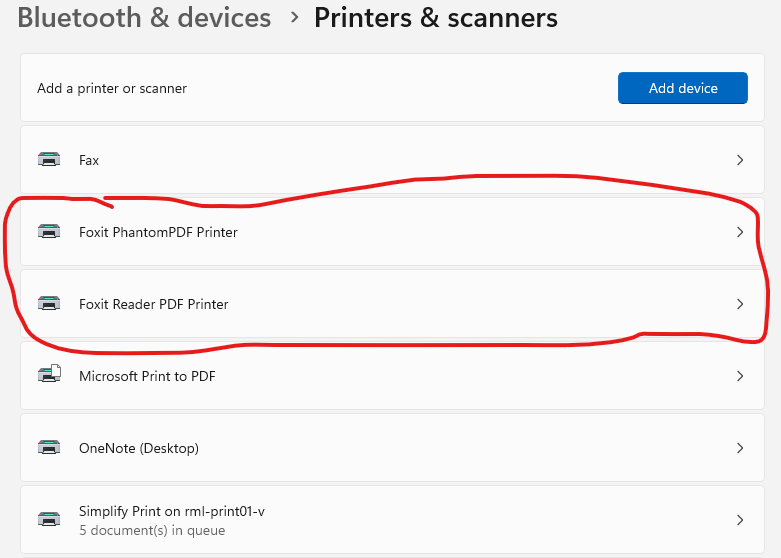Click the Simplify Print printer icon
The height and width of the screenshot is (558, 781).
click(49, 520)
